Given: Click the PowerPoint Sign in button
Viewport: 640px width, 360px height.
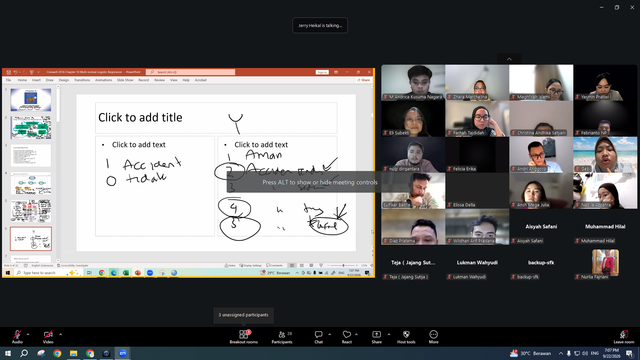Looking at the screenshot, I should [322, 72].
